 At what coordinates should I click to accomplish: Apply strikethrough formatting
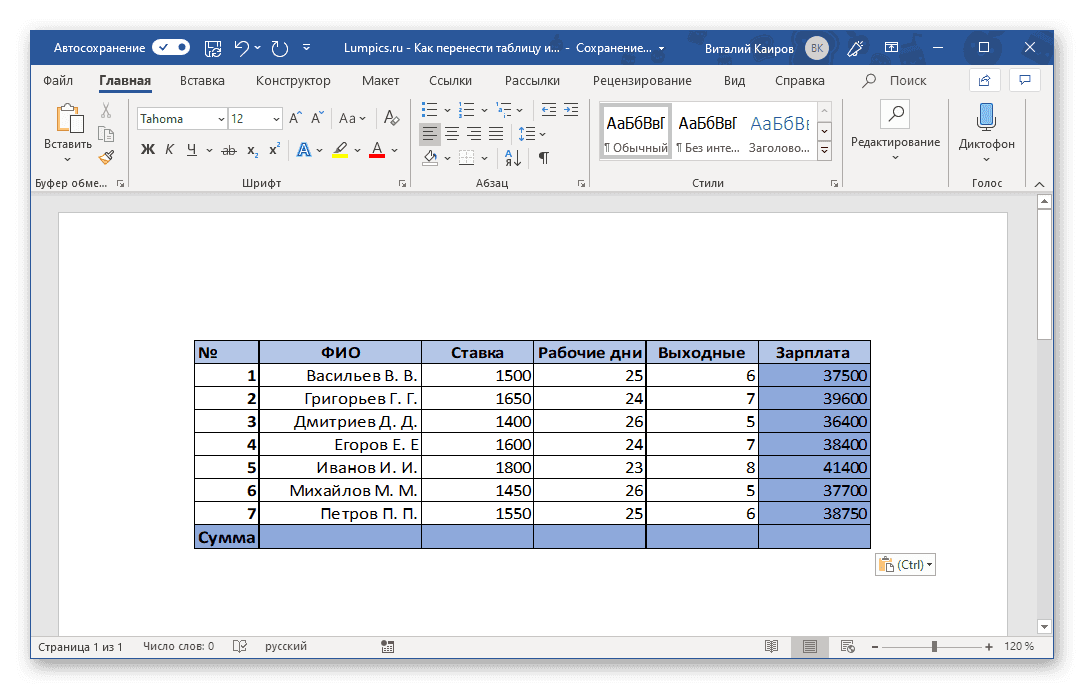[230, 149]
